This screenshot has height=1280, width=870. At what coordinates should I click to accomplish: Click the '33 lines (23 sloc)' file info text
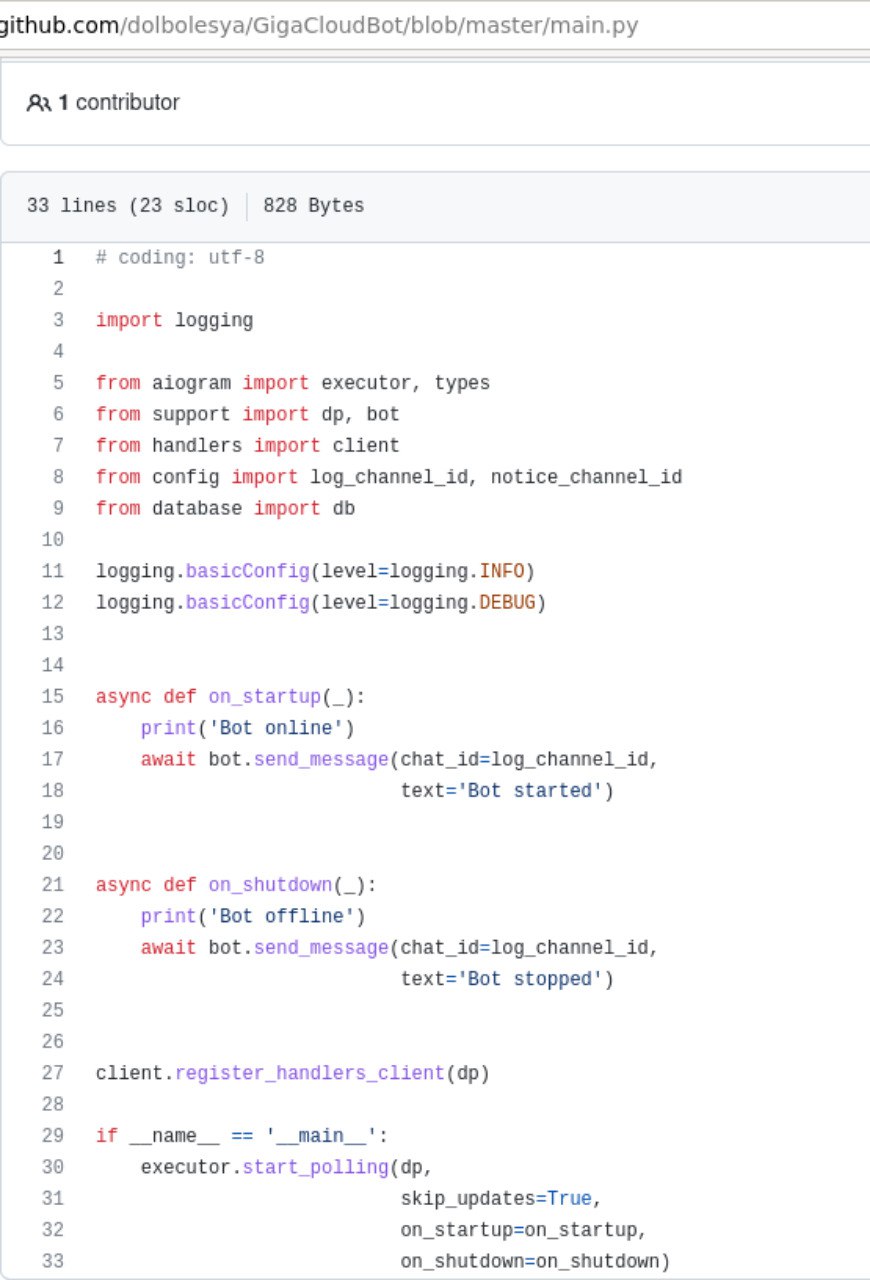[x=128, y=206]
